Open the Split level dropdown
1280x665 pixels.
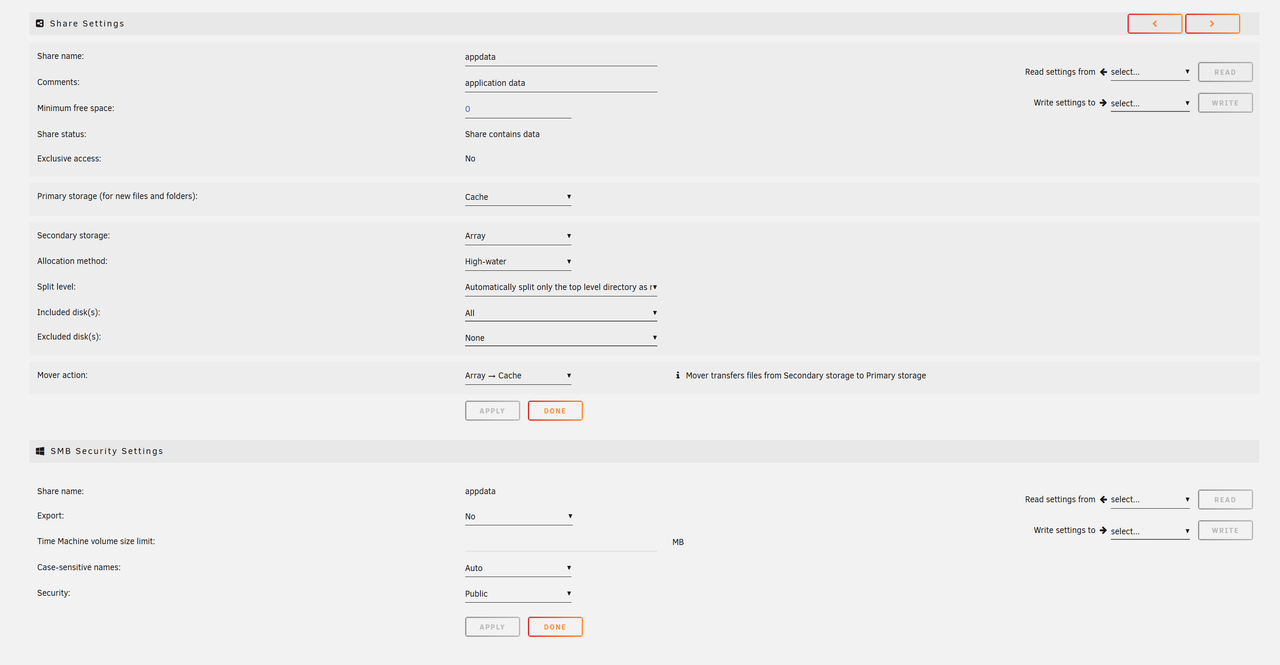pyautogui.click(x=561, y=287)
